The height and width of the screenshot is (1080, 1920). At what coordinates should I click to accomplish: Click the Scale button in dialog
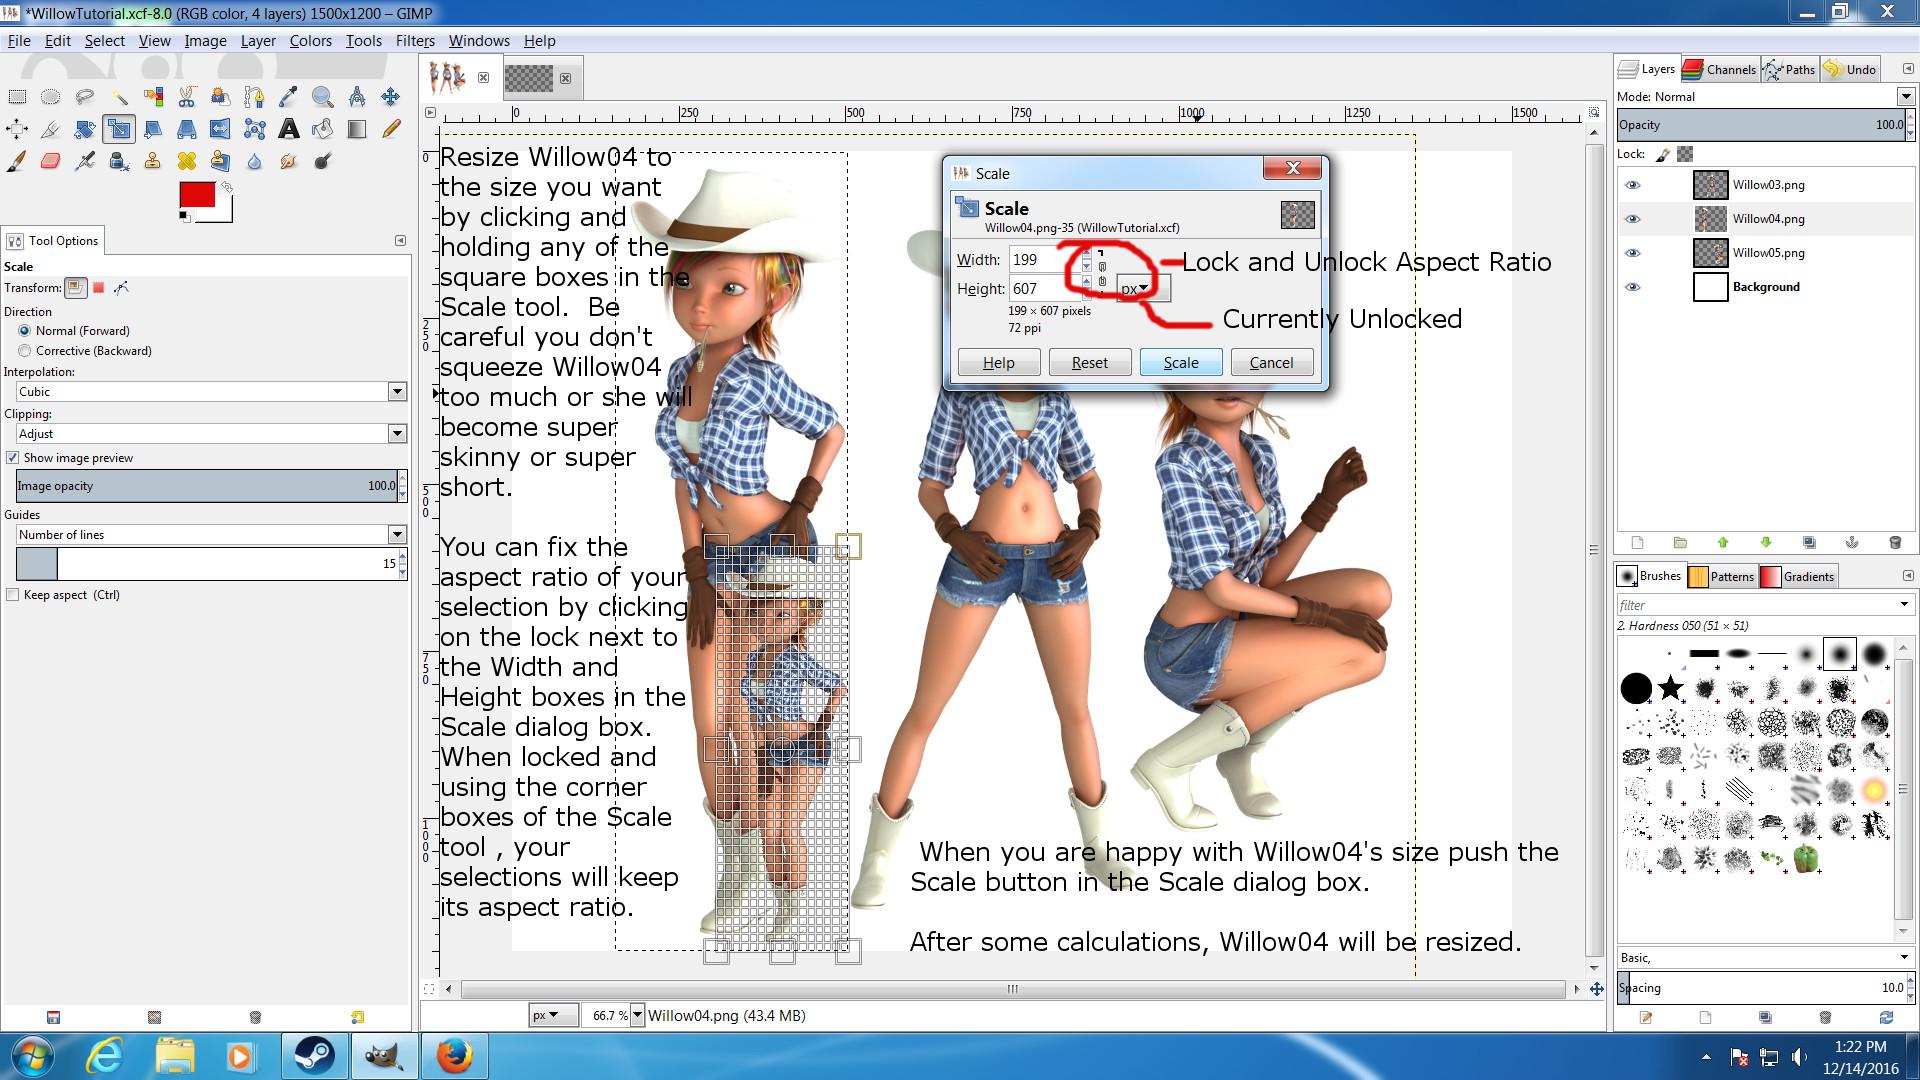coord(1180,363)
